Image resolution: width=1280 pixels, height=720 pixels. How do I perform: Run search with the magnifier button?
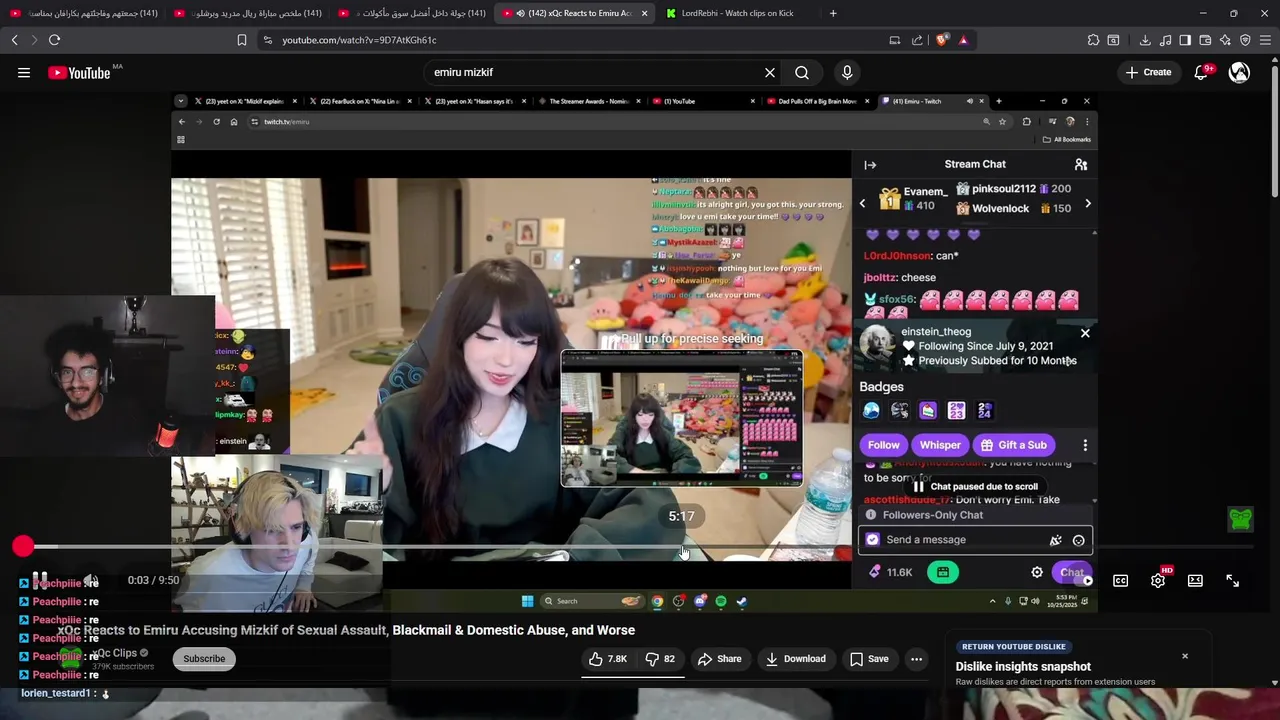pyautogui.click(x=802, y=72)
